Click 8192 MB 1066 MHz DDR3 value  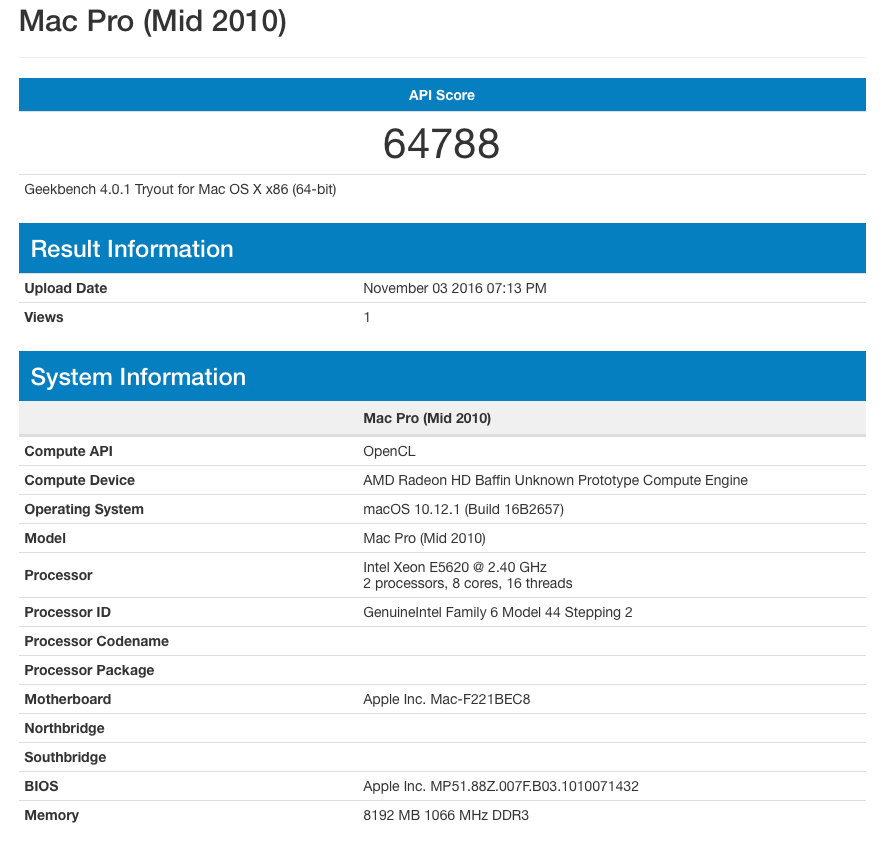coord(446,816)
